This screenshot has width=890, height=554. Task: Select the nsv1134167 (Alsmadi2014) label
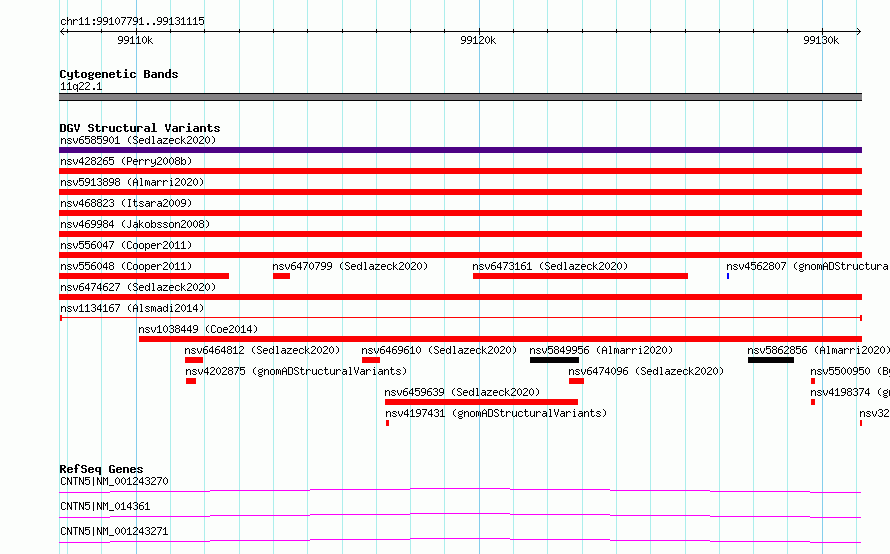(132, 308)
